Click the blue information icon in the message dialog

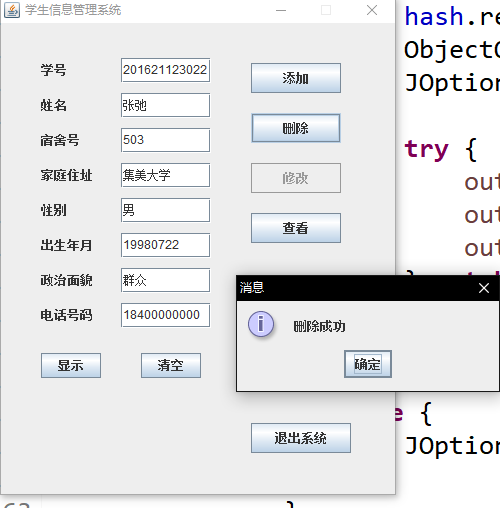click(261, 324)
